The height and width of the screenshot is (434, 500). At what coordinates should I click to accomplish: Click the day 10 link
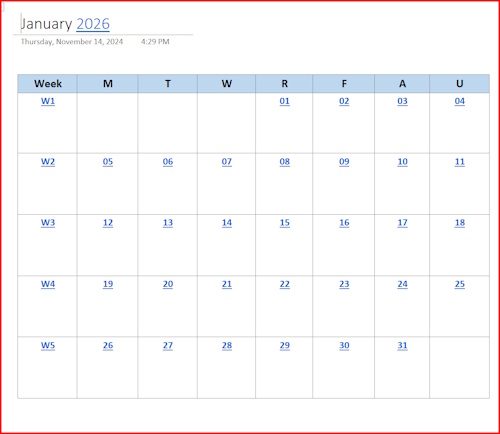click(402, 162)
